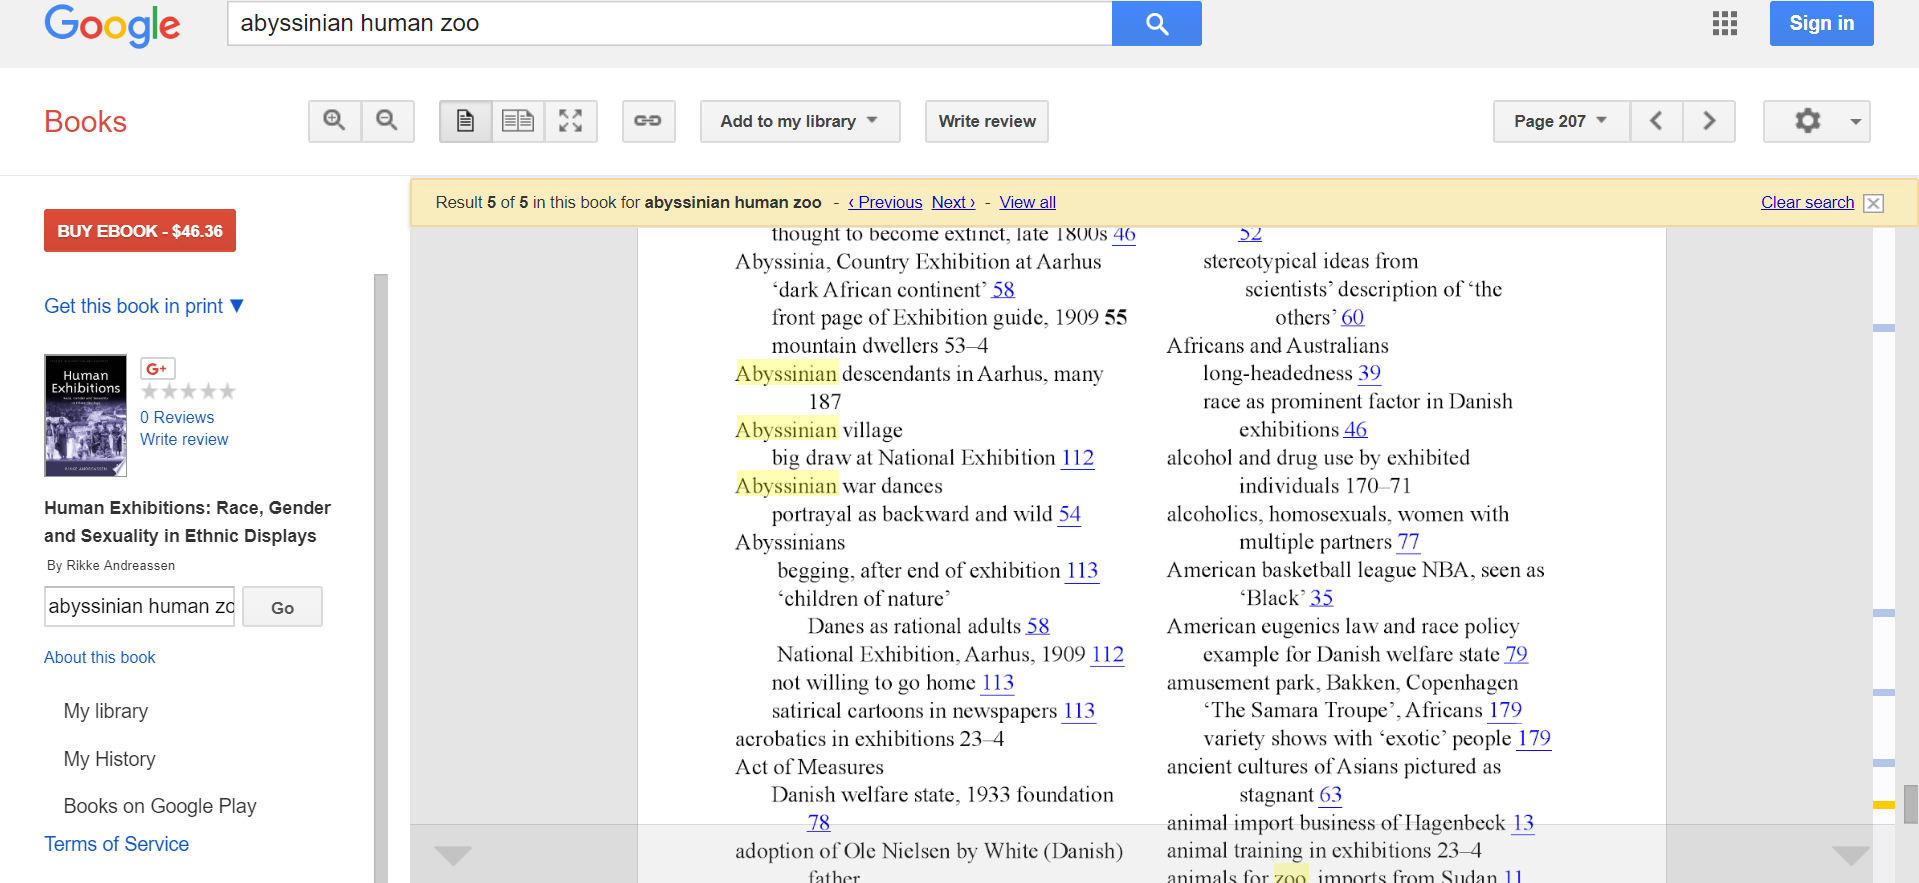
Task: Open the Books home link
Action: (85, 121)
